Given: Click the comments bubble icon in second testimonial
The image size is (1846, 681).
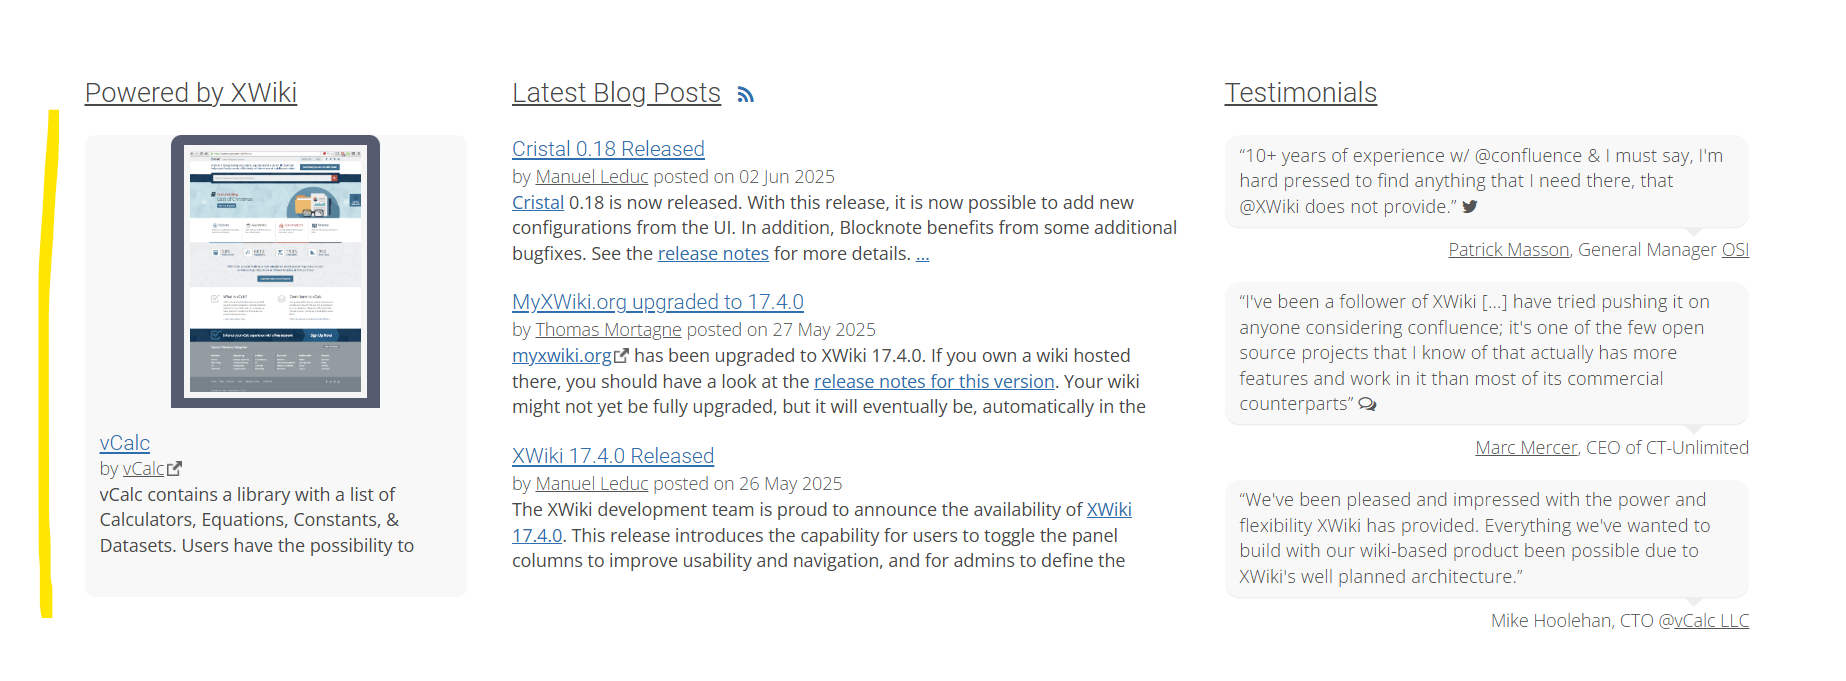Looking at the screenshot, I should (1367, 404).
